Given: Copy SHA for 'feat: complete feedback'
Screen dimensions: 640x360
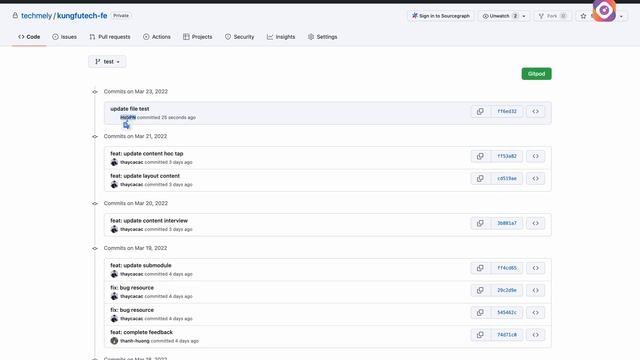Looking at the screenshot, I should [x=480, y=335].
